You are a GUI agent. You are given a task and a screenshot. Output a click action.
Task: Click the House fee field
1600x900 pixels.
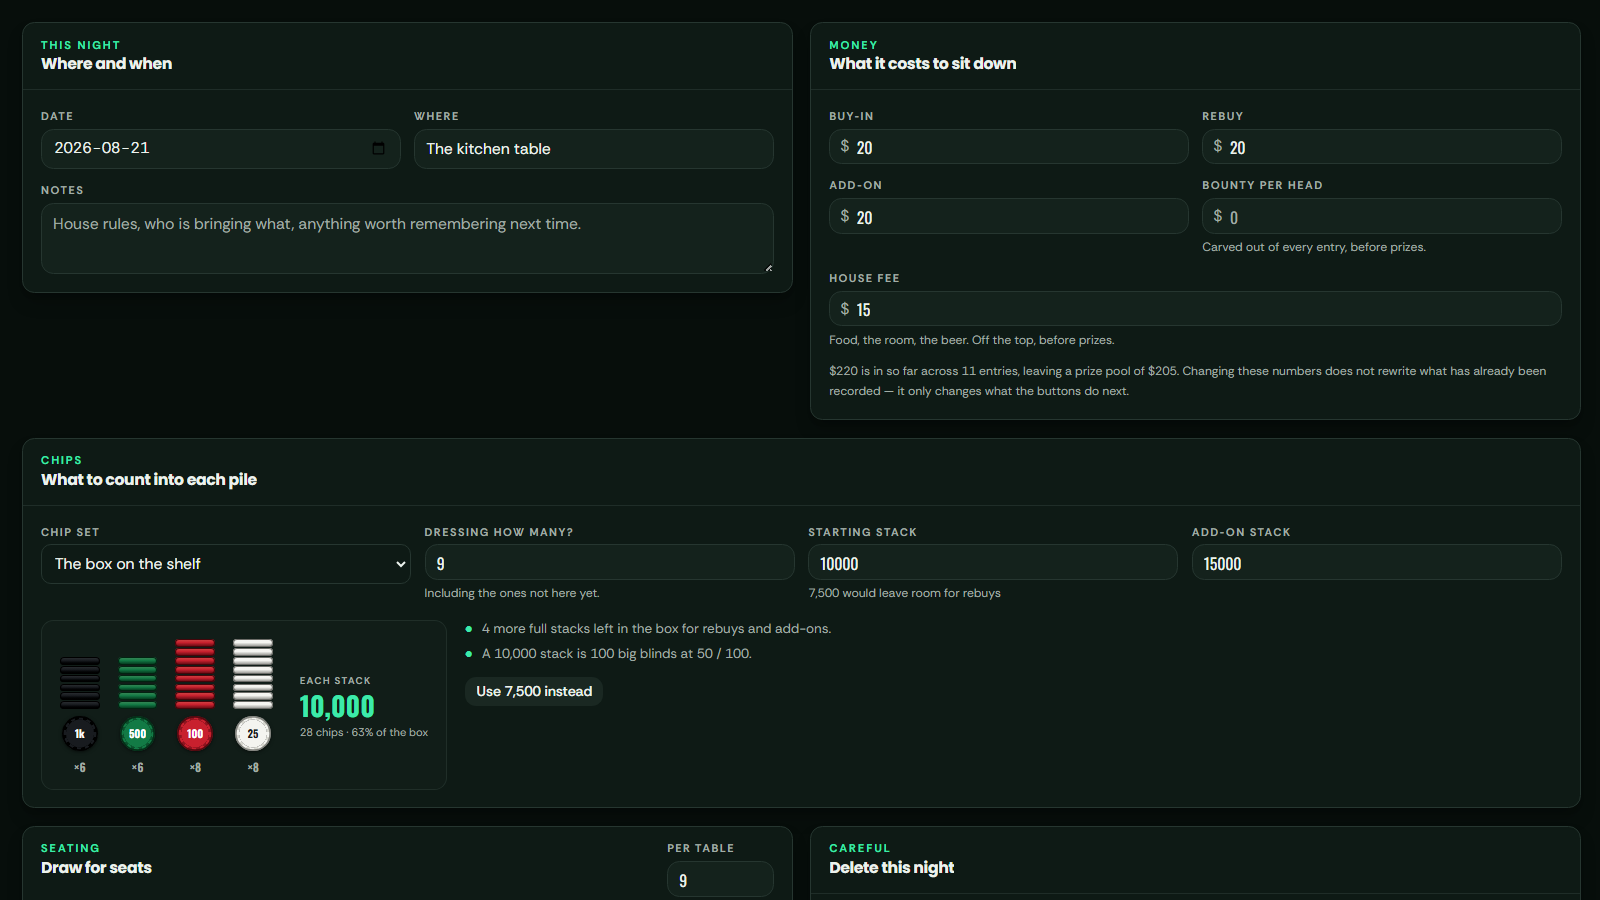pyautogui.click(x=1195, y=309)
